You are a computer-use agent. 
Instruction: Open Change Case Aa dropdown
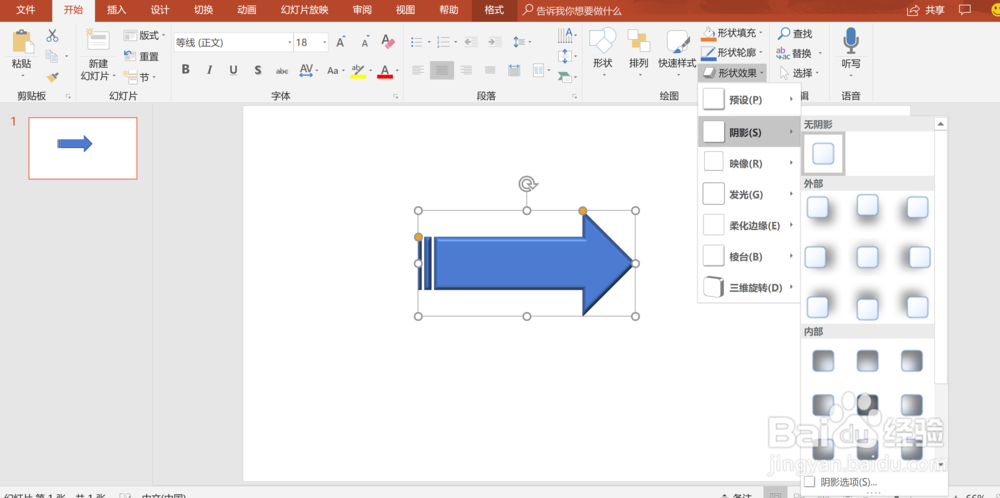click(335, 70)
